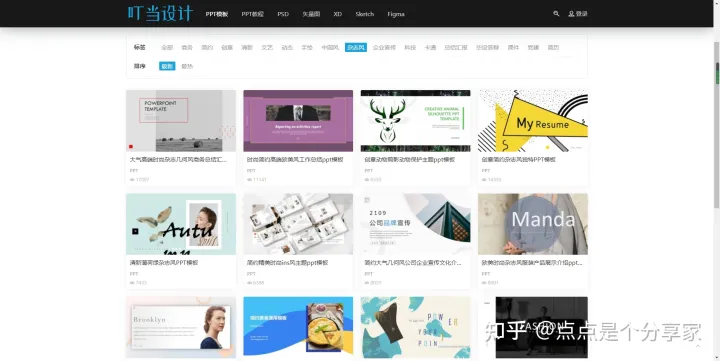
Task: Open title 清新薄荷绿杂志风PPT模板
Action: tap(164, 263)
